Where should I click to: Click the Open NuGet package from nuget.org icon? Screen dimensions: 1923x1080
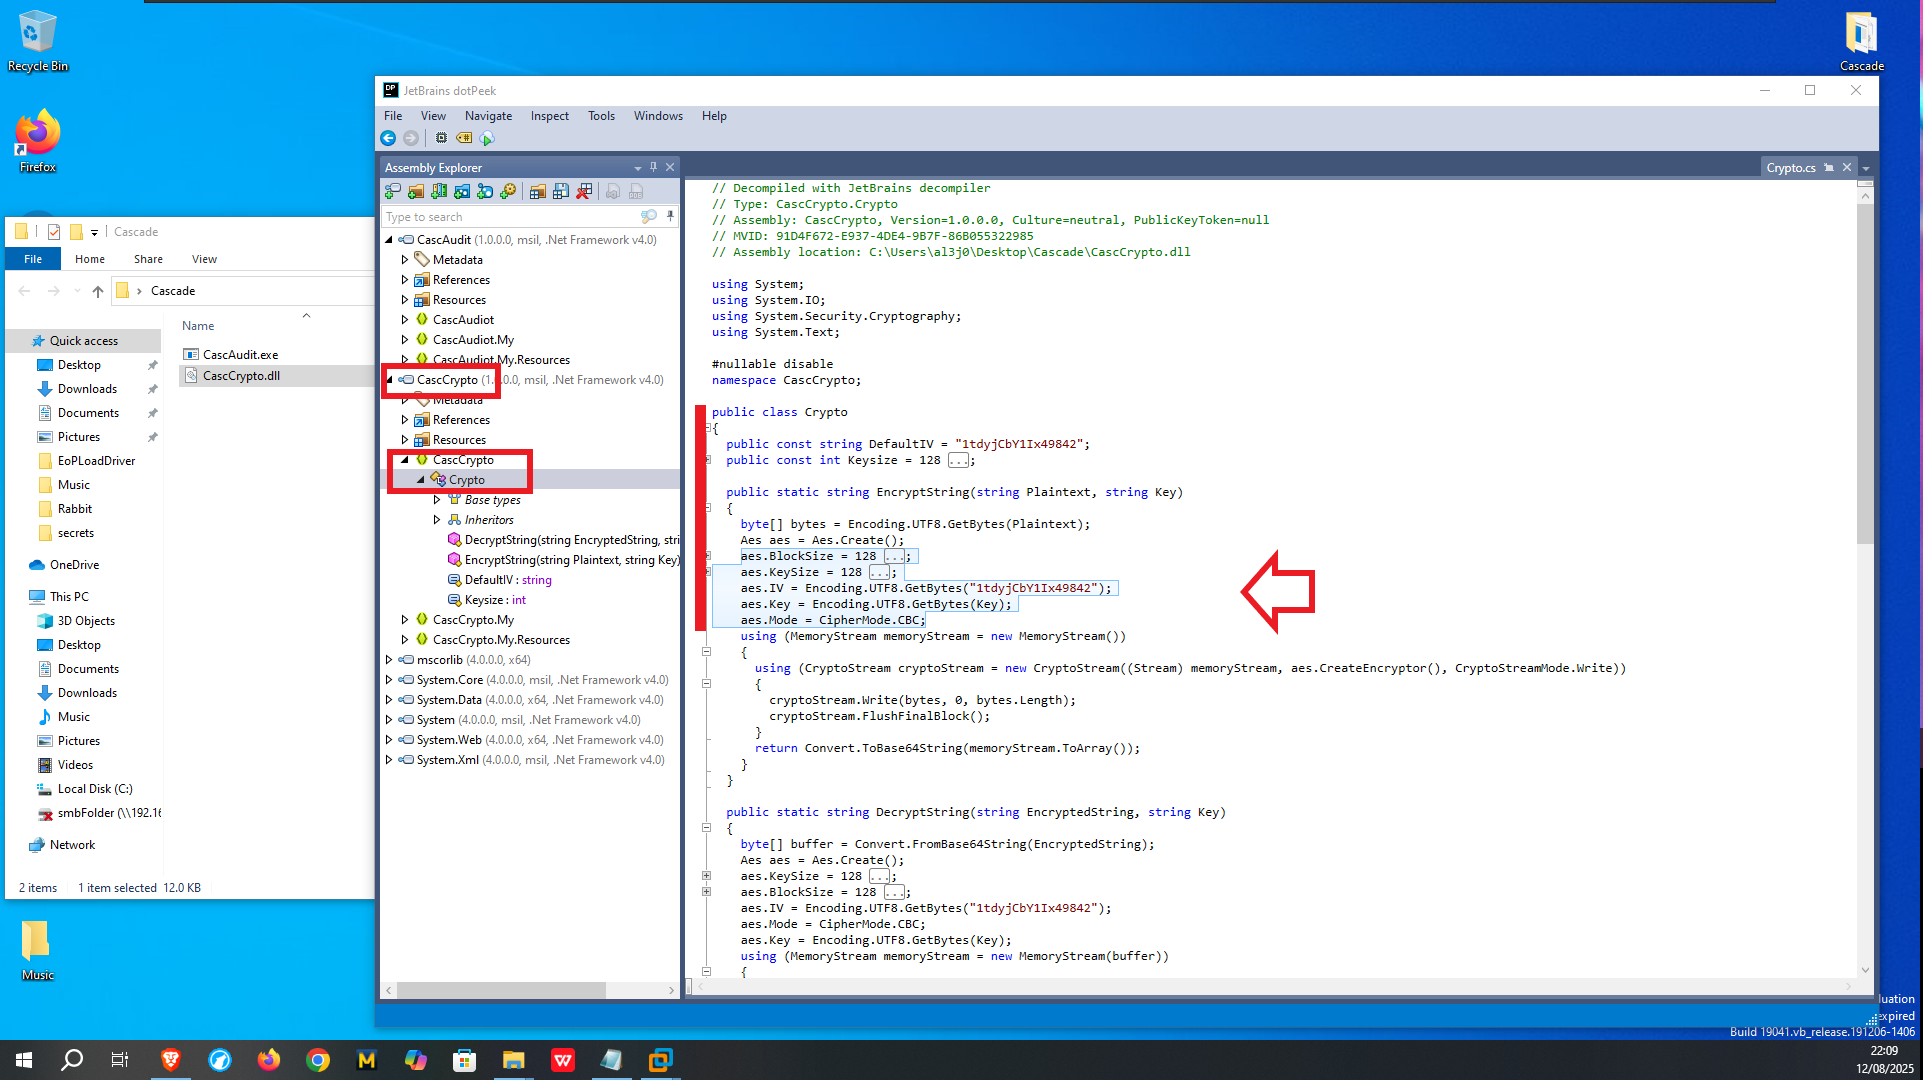tap(485, 191)
